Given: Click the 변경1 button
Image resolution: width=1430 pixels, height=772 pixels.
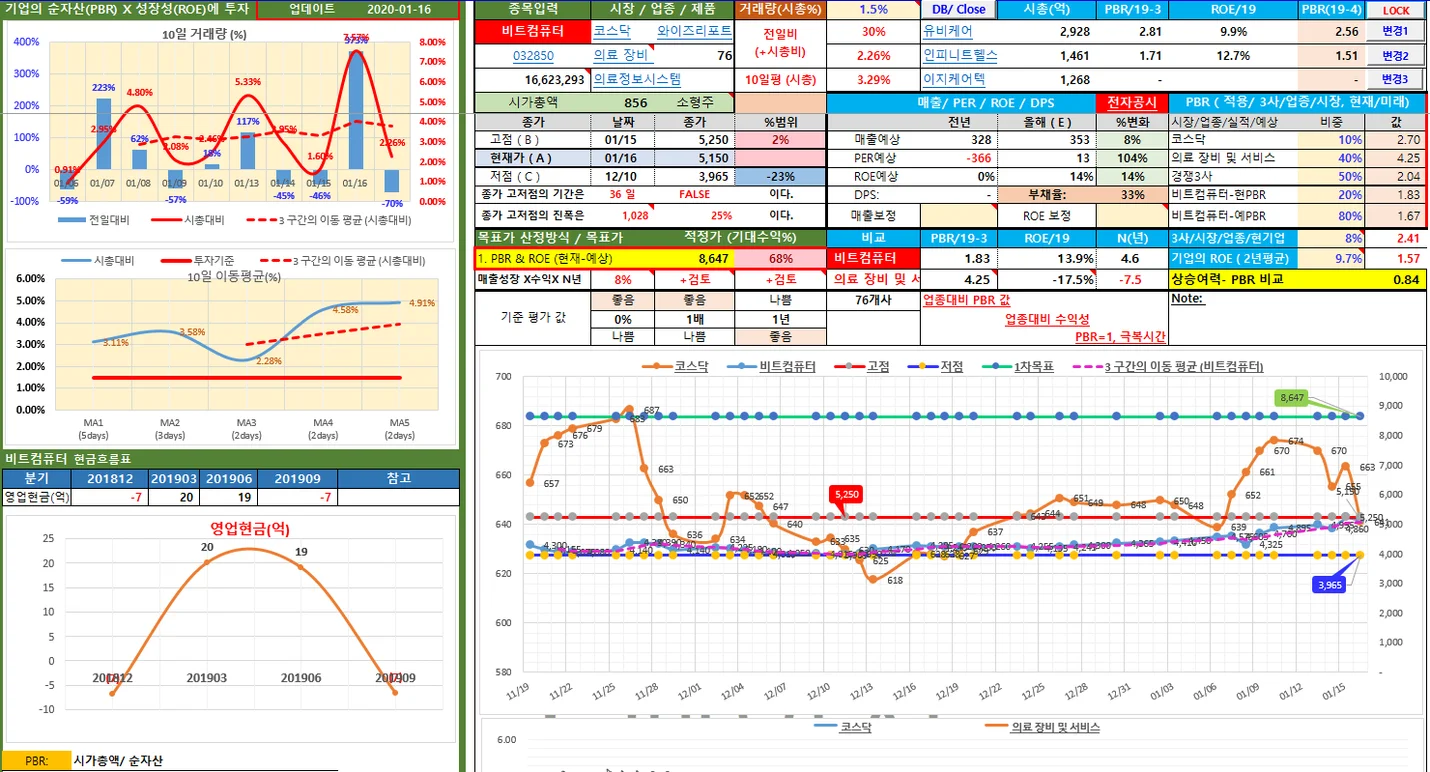Looking at the screenshot, I should (1394, 32).
